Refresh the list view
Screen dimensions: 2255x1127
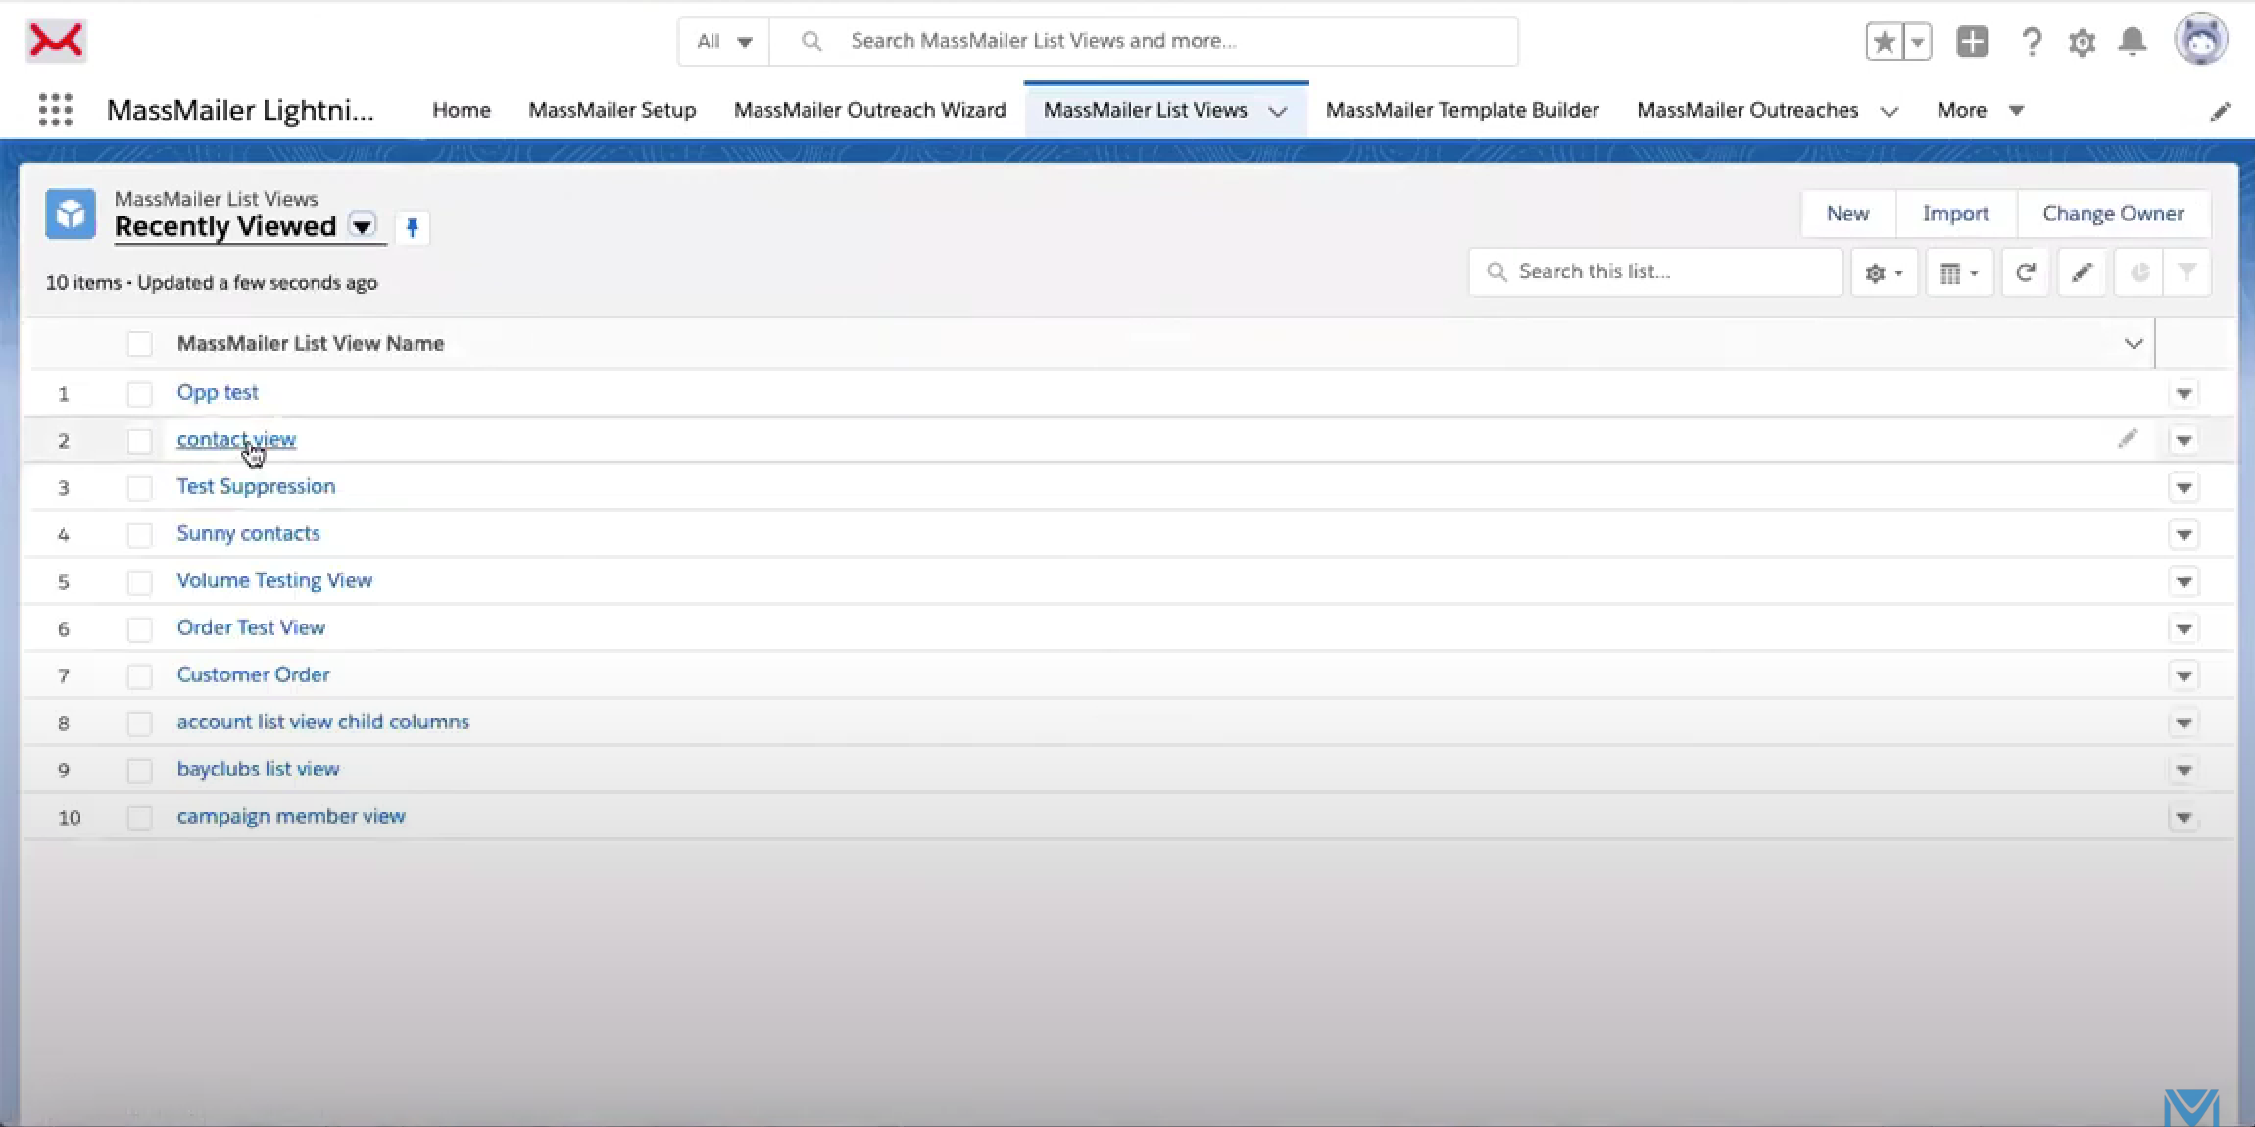point(2025,273)
